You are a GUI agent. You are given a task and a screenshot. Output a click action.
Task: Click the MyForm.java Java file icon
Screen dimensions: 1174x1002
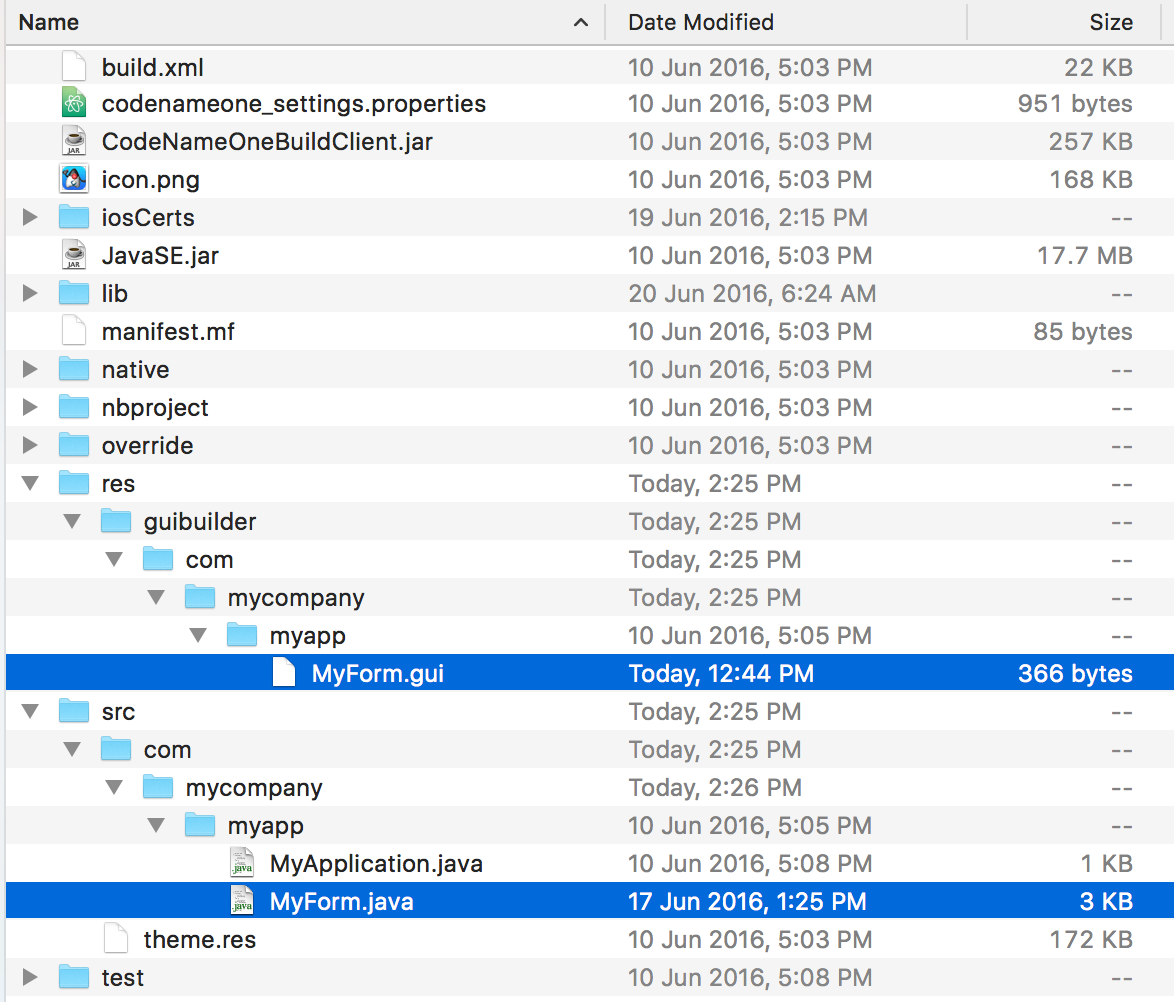tap(242, 901)
